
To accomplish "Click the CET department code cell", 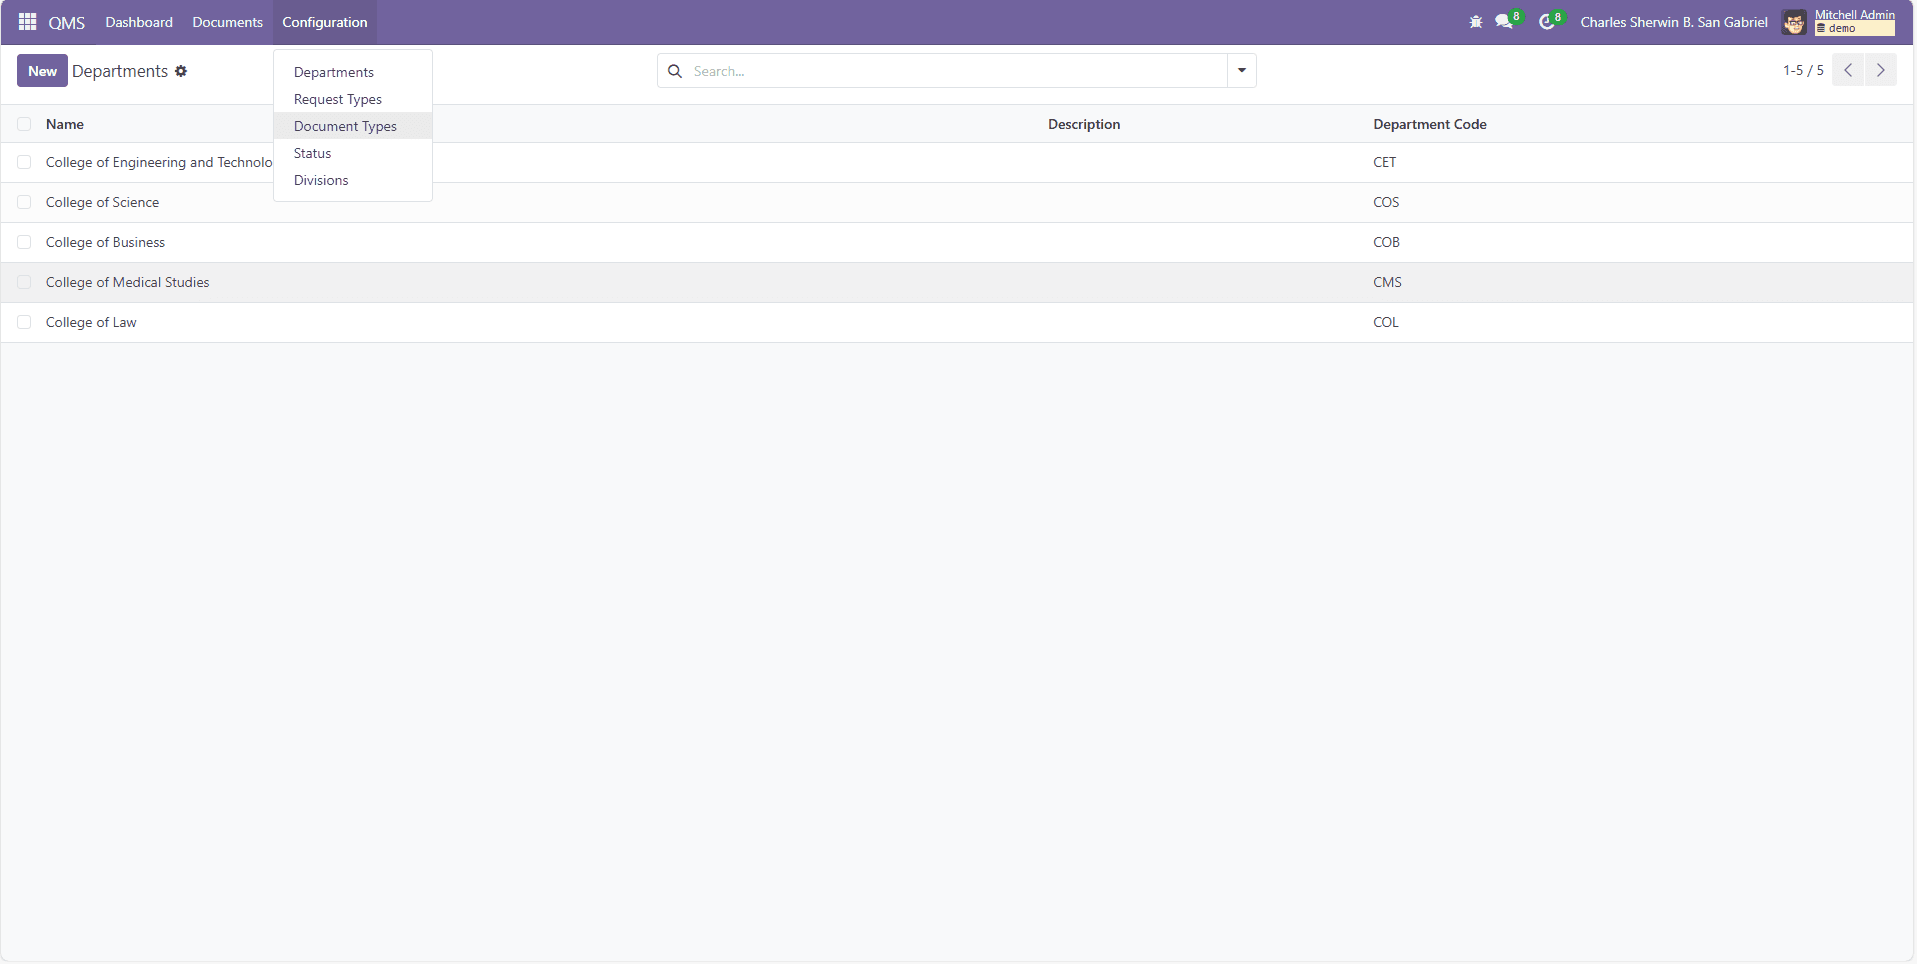I will [x=1384, y=162].
